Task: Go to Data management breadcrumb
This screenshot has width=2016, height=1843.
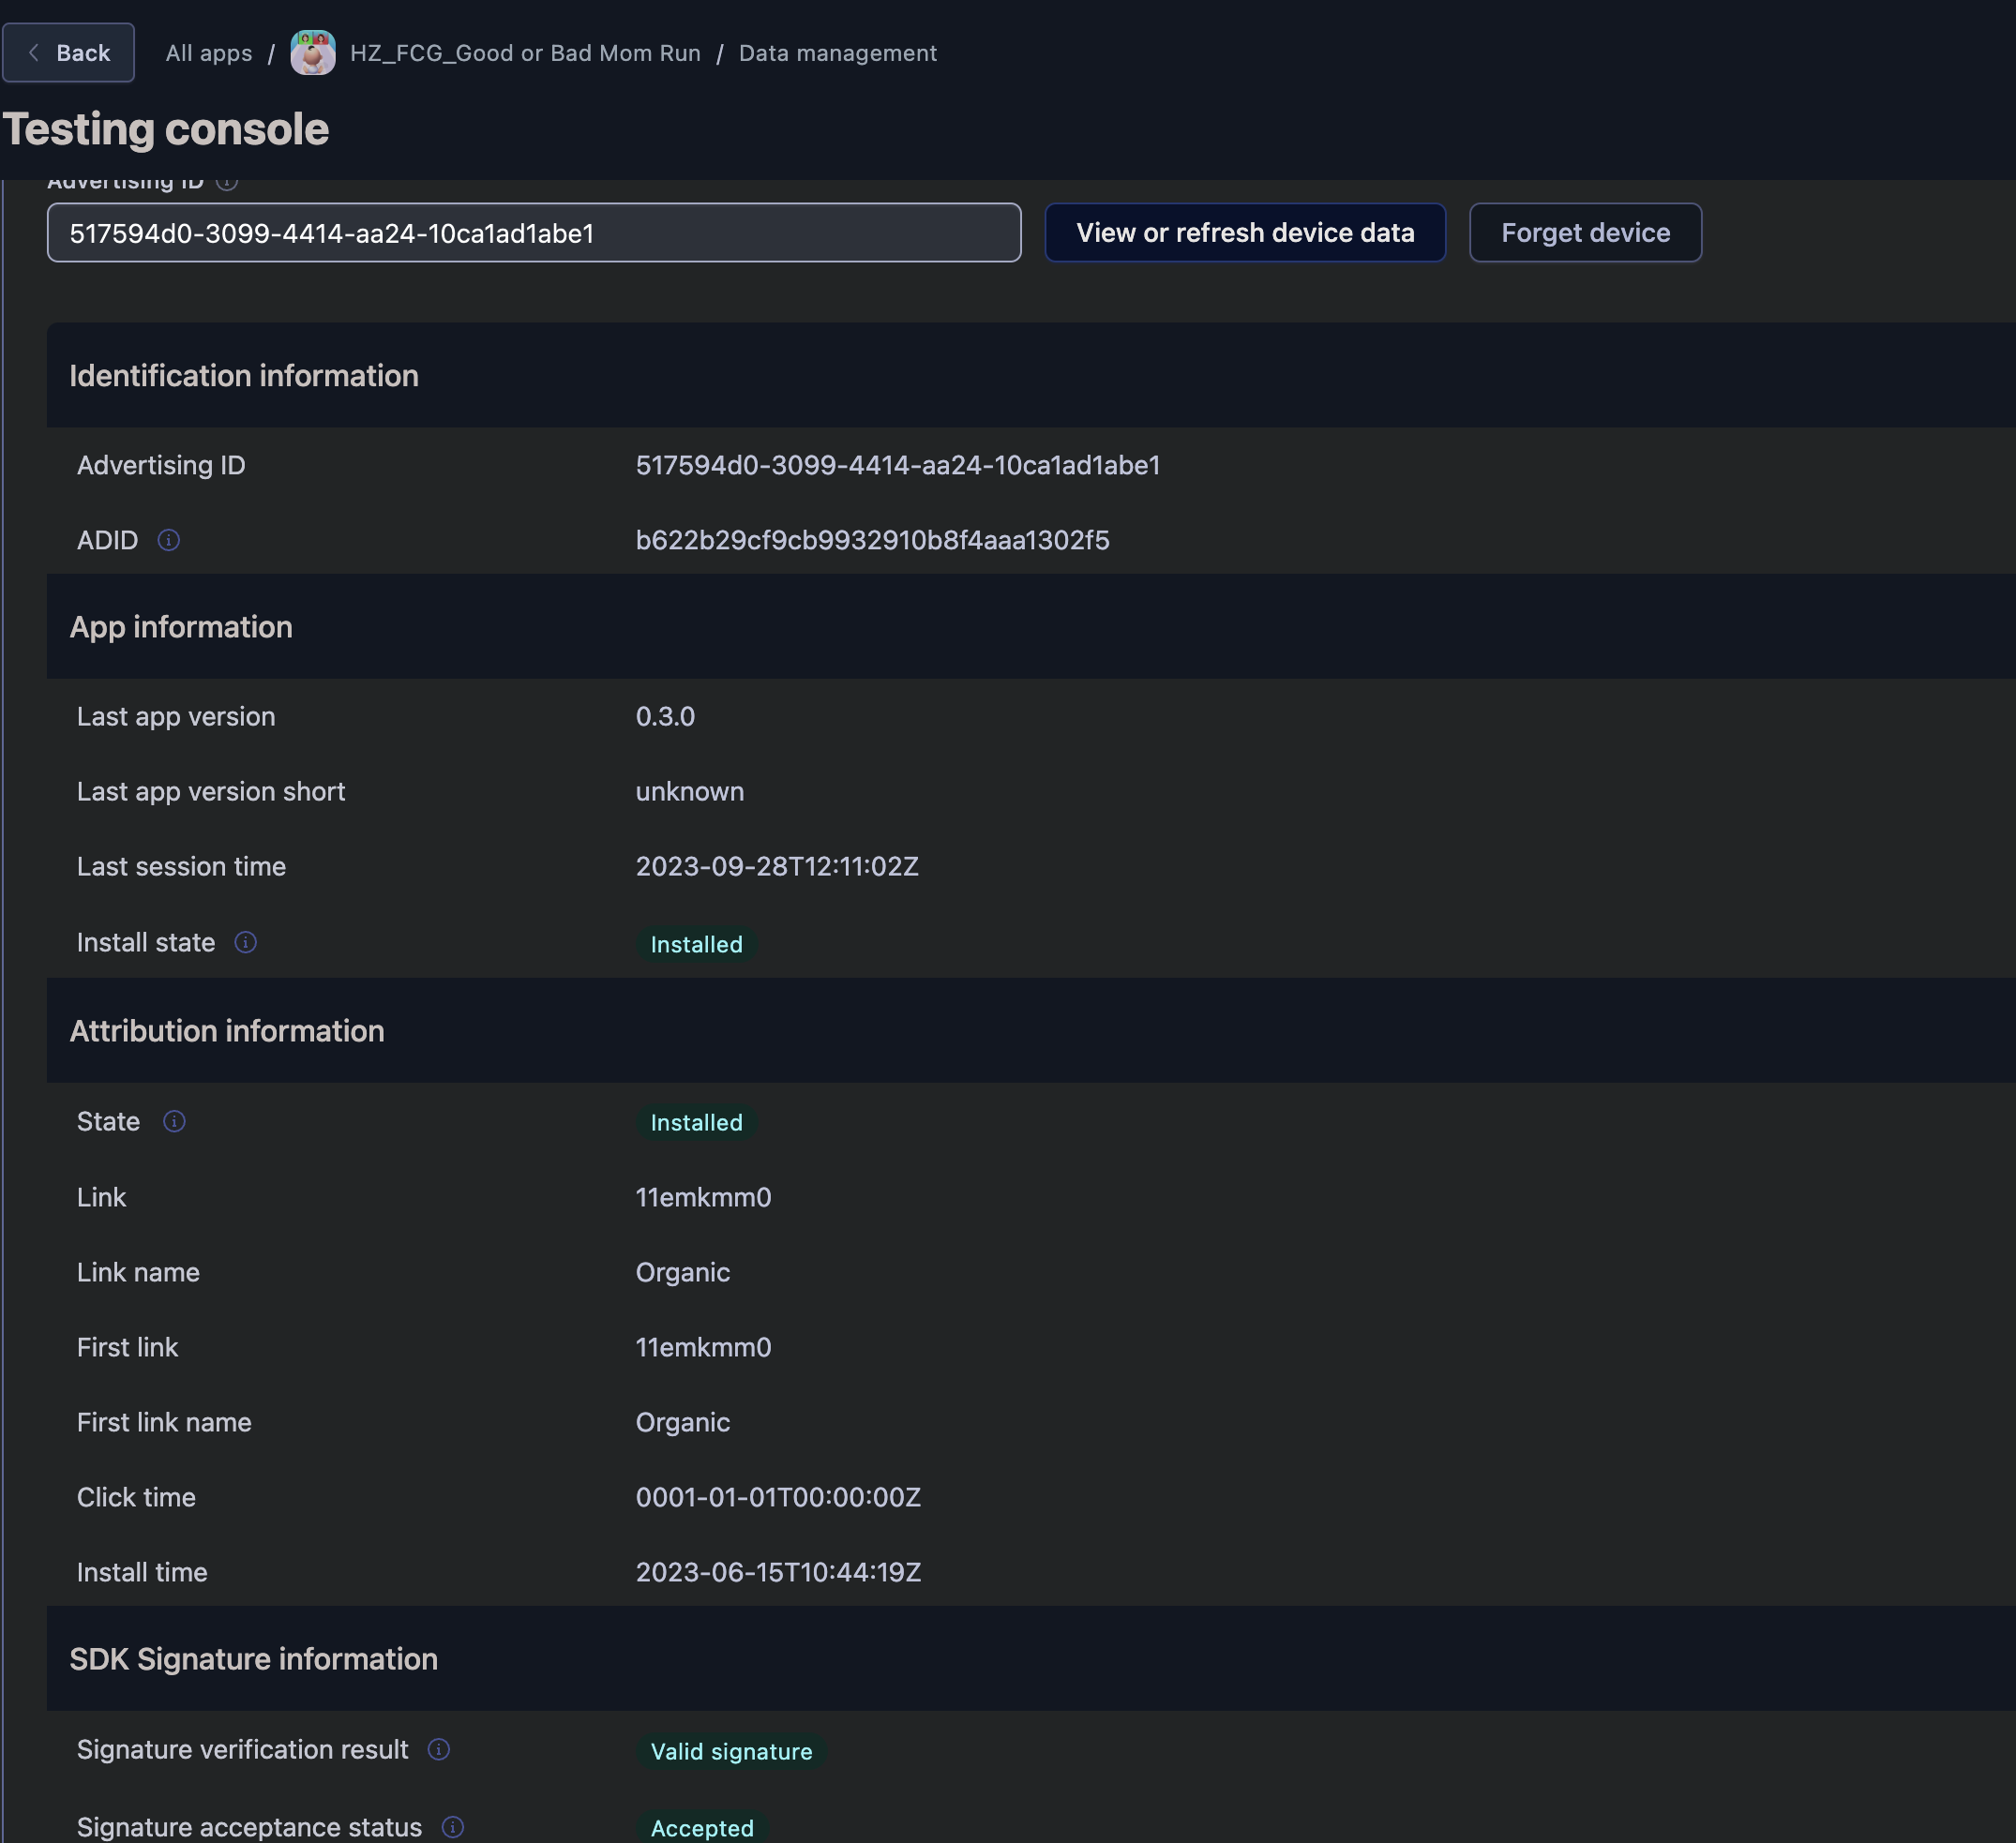Action: click(837, 53)
